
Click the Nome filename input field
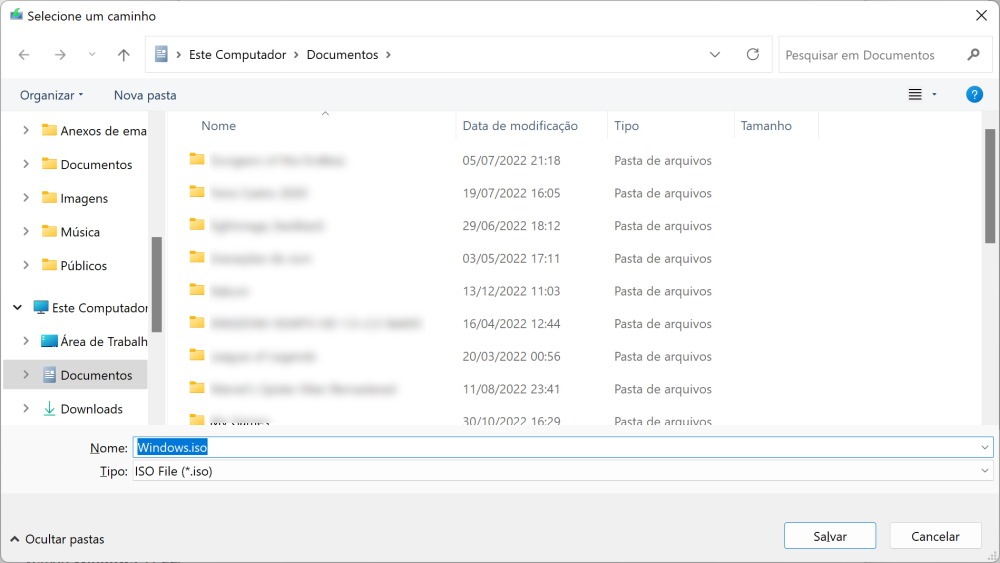(560, 447)
